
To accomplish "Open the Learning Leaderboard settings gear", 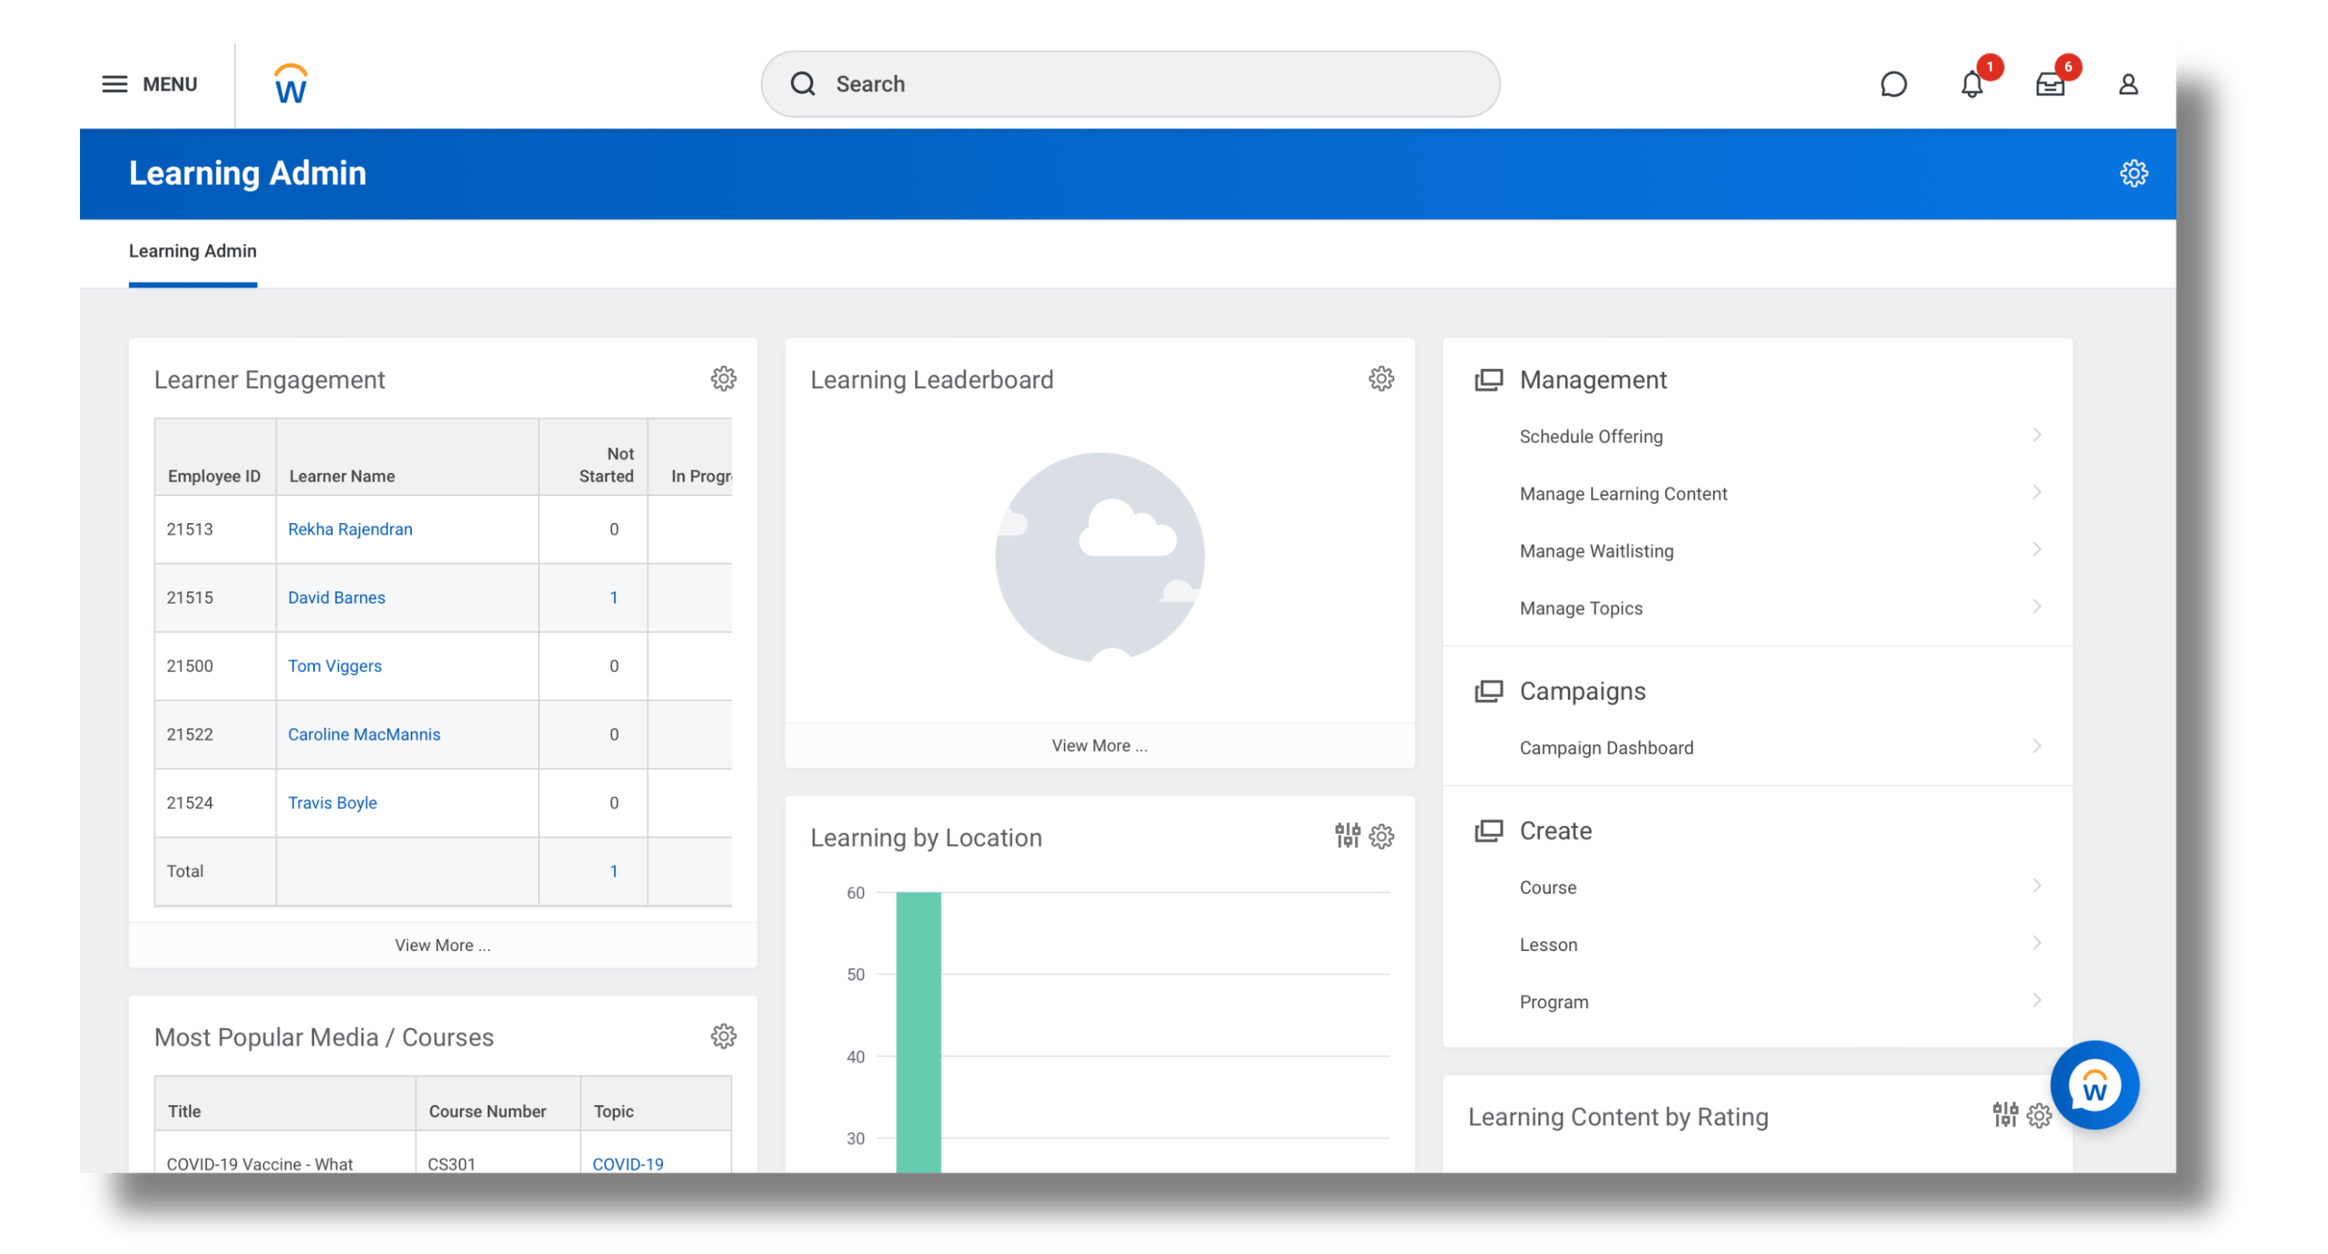I will [x=1381, y=378].
